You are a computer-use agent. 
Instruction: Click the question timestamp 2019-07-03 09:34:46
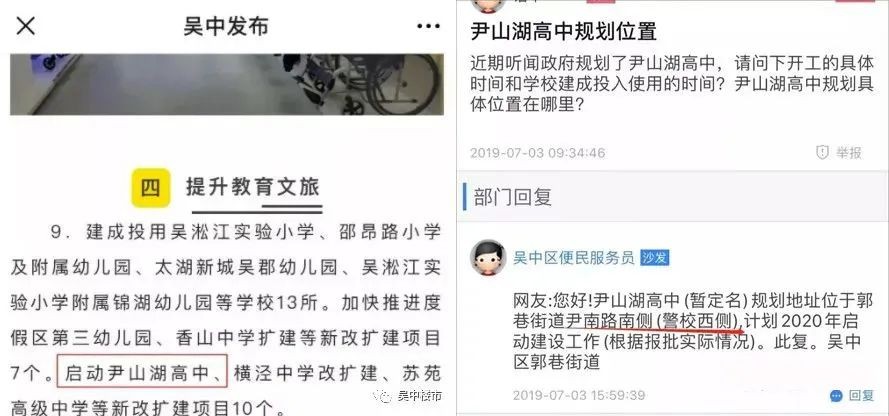537,153
